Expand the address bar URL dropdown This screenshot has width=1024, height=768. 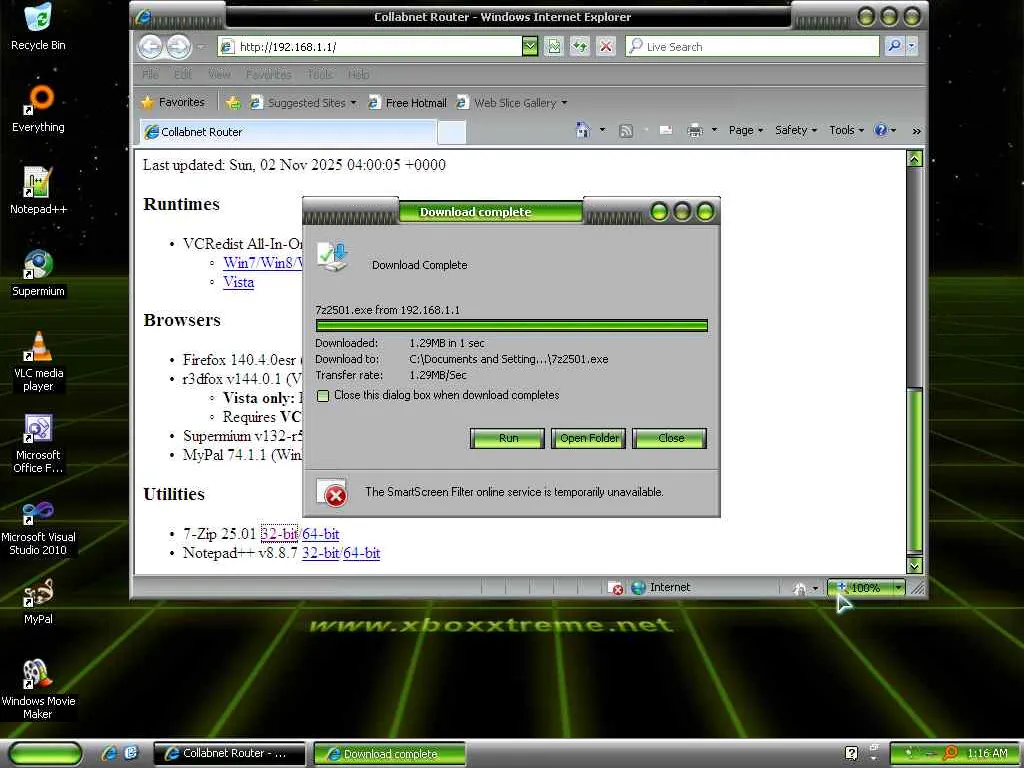coord(530,46)
